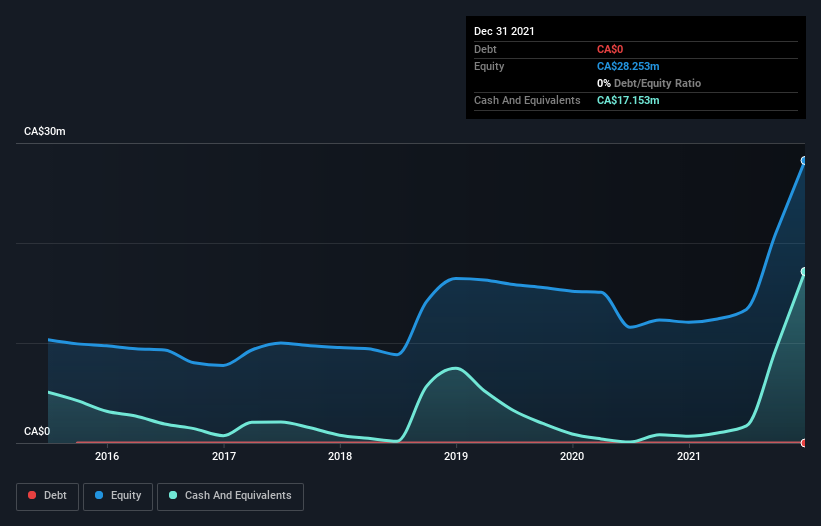Click the Debt row label in tooltip
Screen dimensions: 821x526
[485, 49]
